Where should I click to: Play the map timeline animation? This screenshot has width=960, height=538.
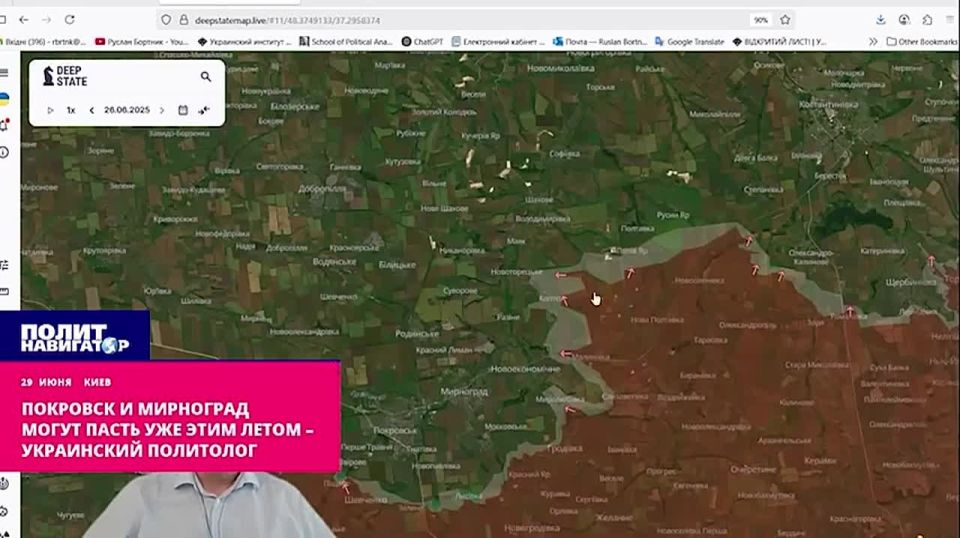(51, 110)
